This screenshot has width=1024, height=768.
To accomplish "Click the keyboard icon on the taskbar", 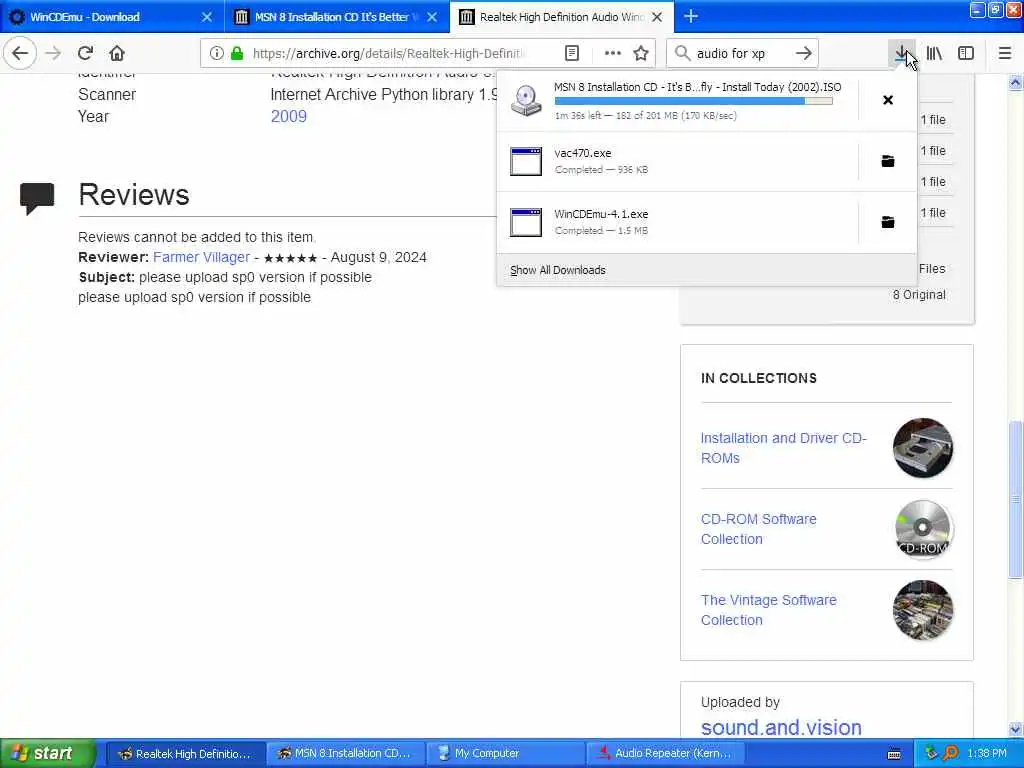I will click(894, 754).
